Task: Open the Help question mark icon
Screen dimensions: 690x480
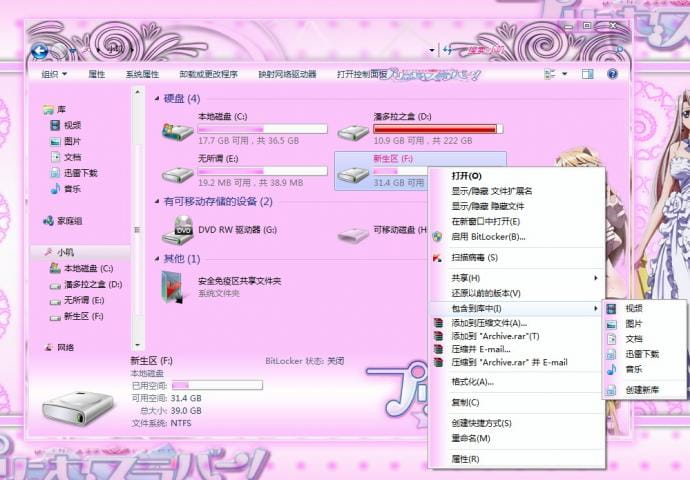Action: (x=612, y=74)
